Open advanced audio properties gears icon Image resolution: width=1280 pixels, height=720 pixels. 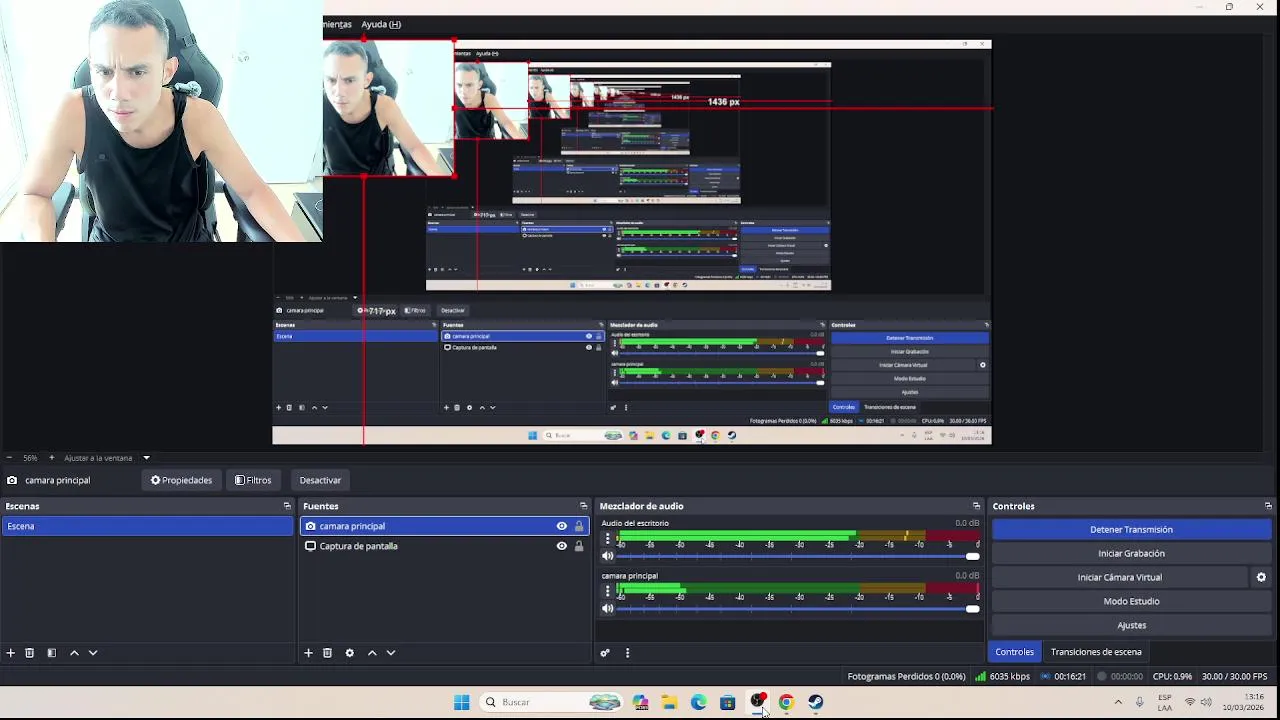[605, 653]
